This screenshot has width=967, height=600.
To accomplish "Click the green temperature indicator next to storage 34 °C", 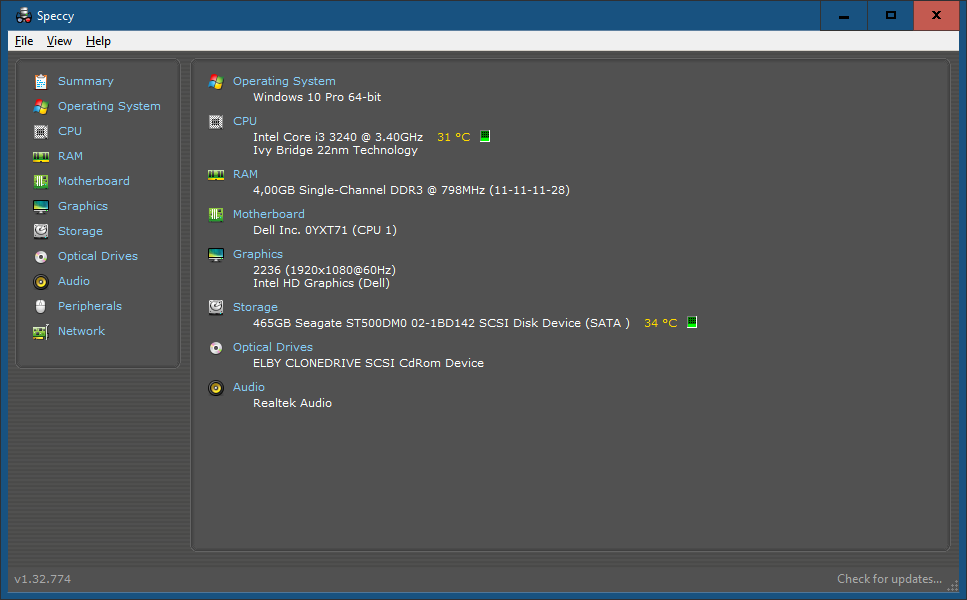I will click(692, 323).
